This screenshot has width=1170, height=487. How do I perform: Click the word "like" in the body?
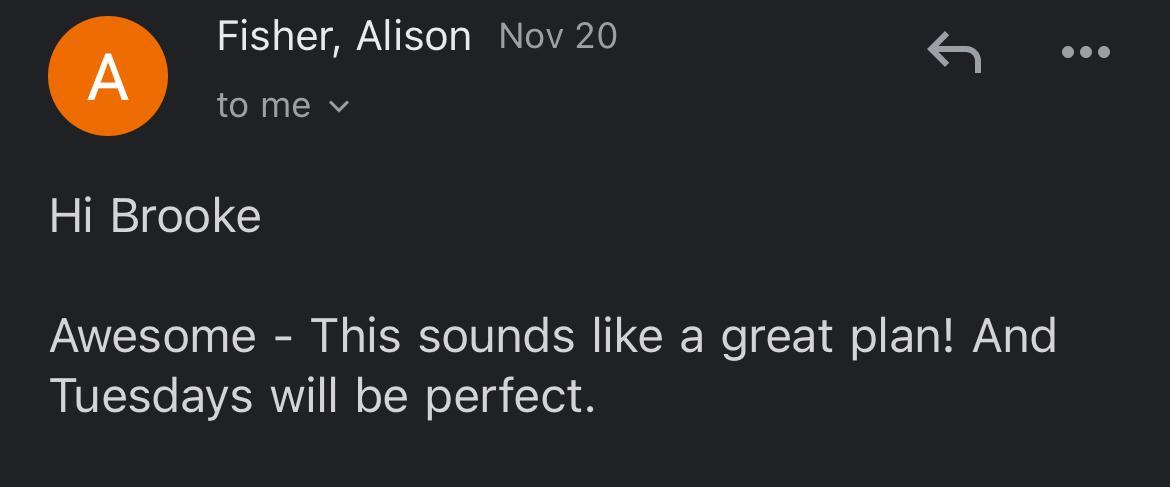(627, 336)
